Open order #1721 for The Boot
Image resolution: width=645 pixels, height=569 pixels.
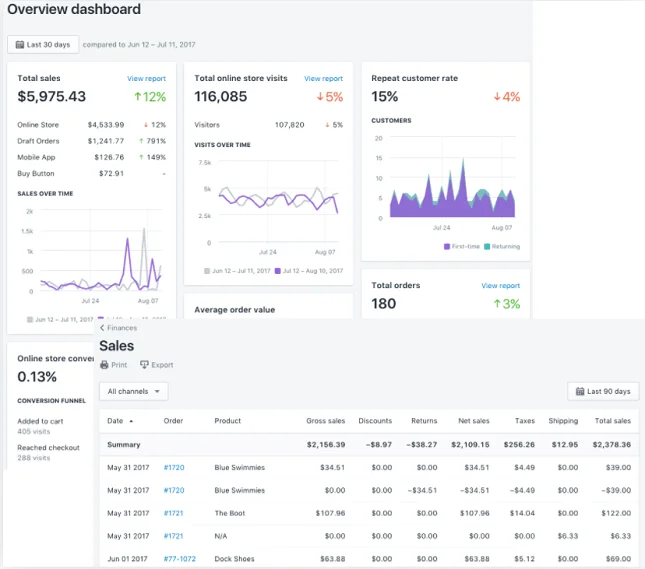[175, 513]
